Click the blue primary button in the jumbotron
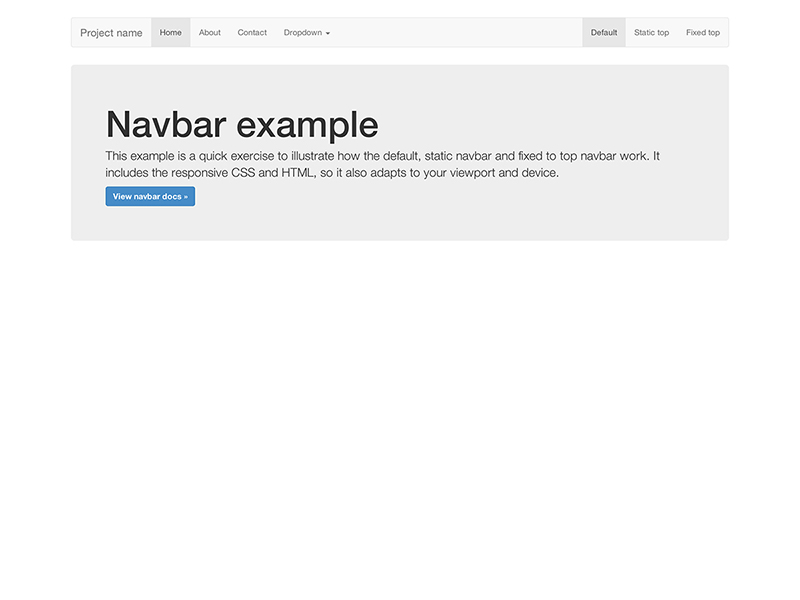Viewport: 800px width, 600px height. point(150,196)
